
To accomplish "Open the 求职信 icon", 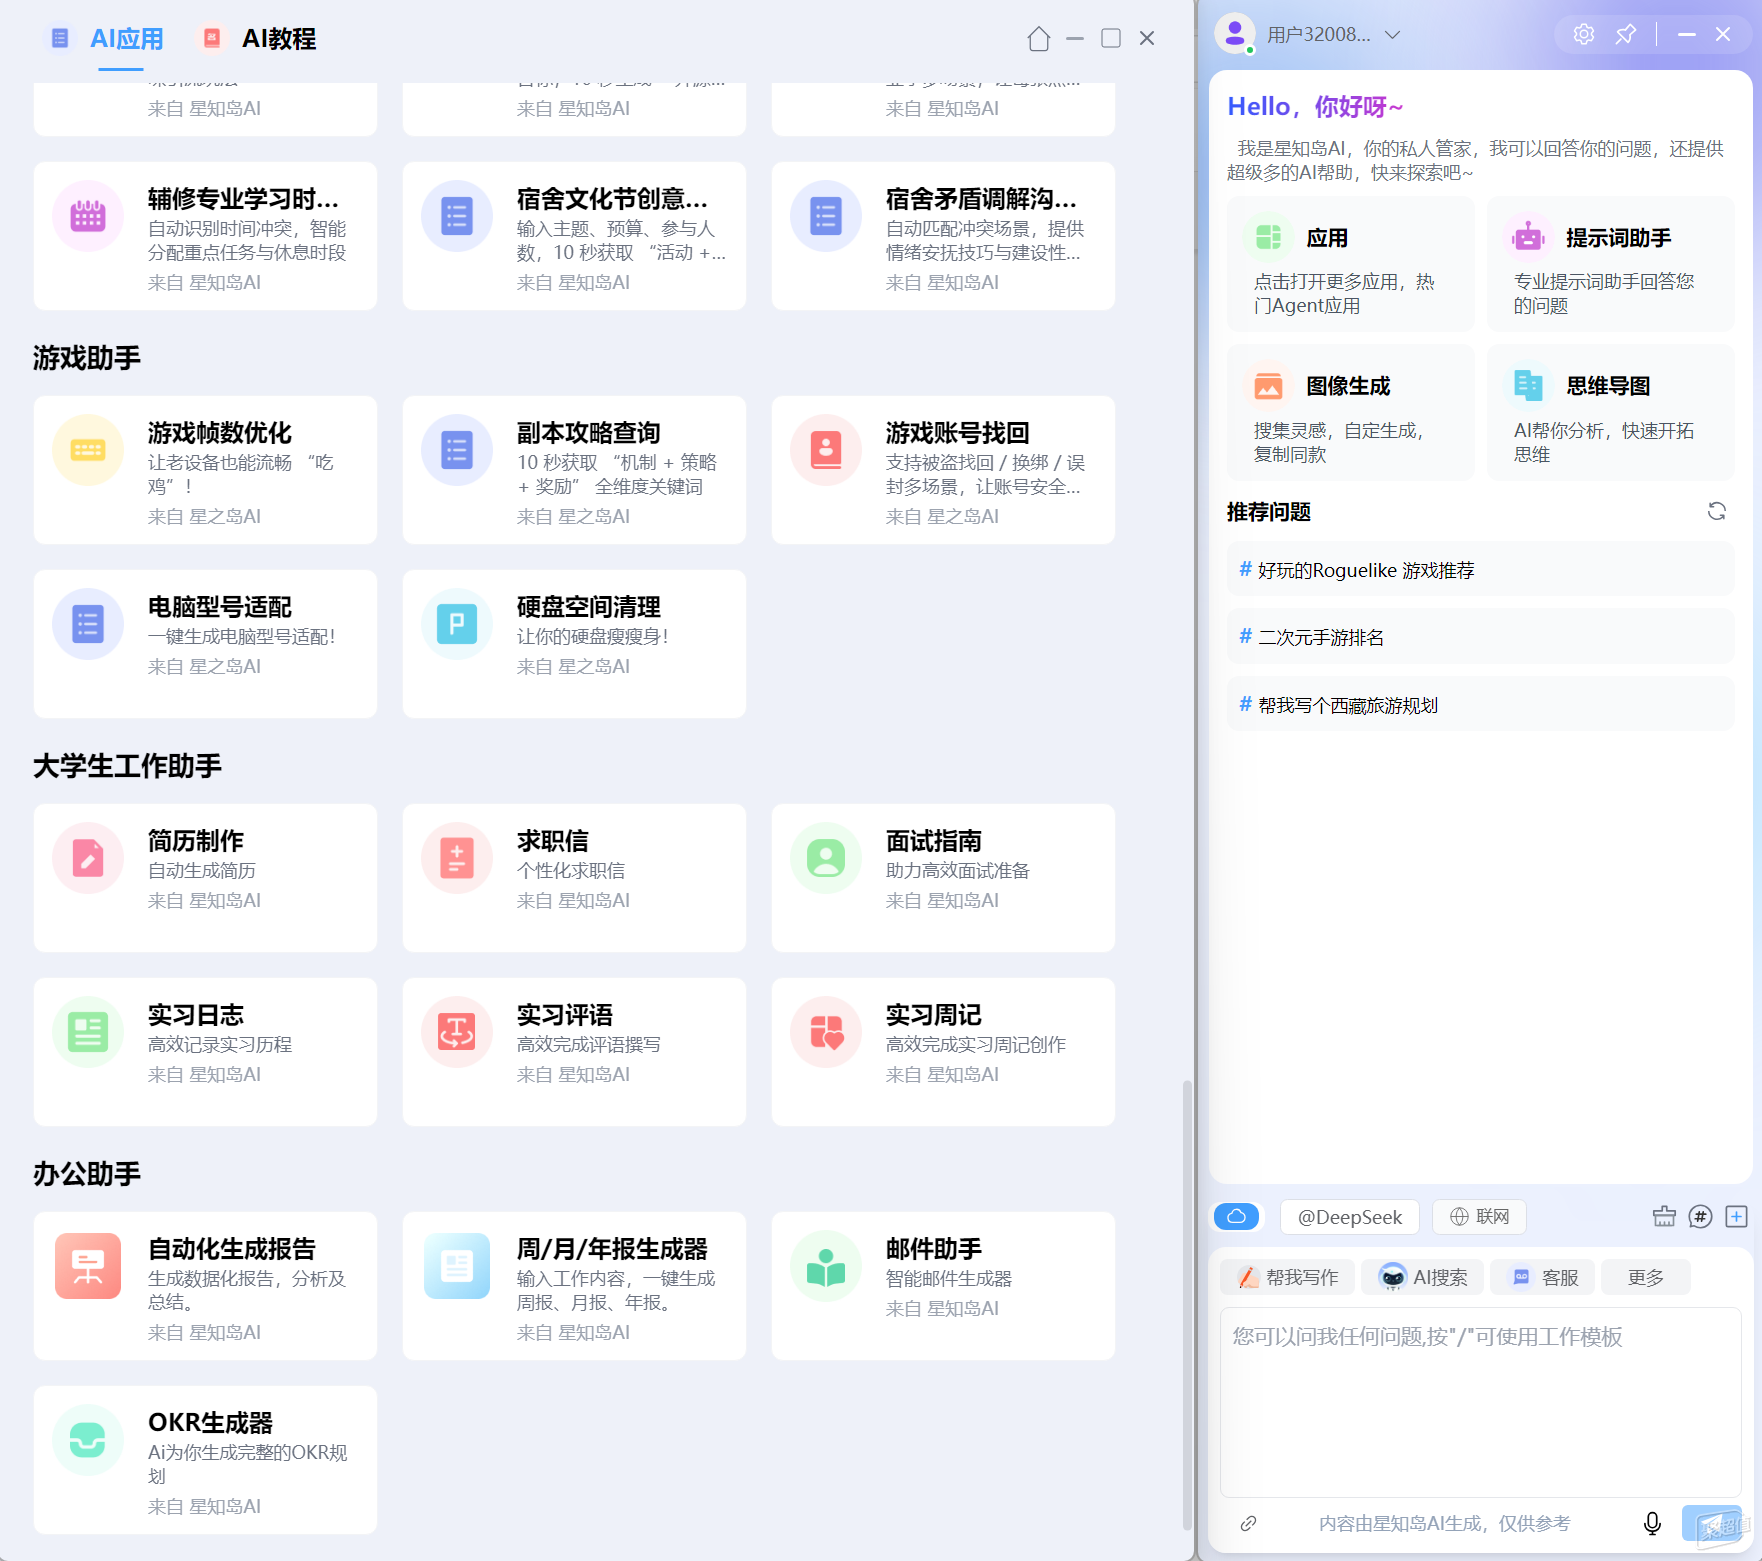I will 457,858.
